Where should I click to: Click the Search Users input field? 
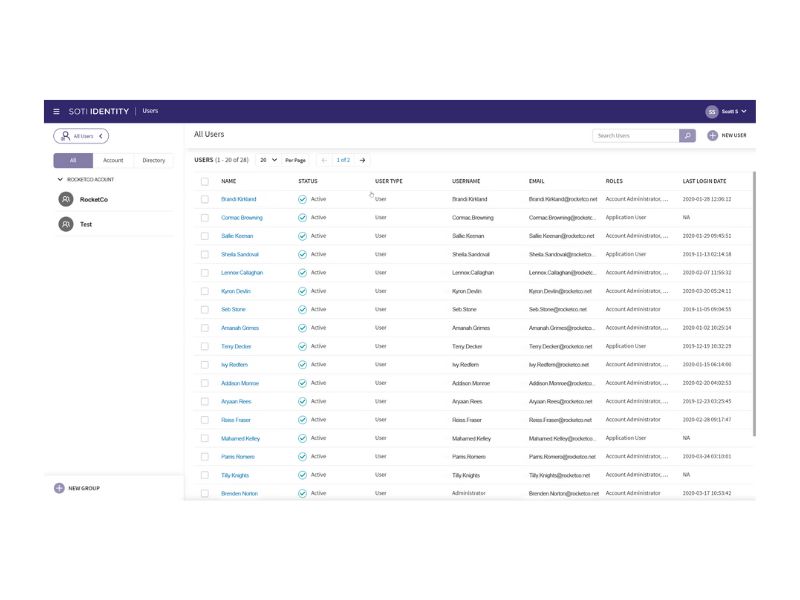tap(636, 136)
